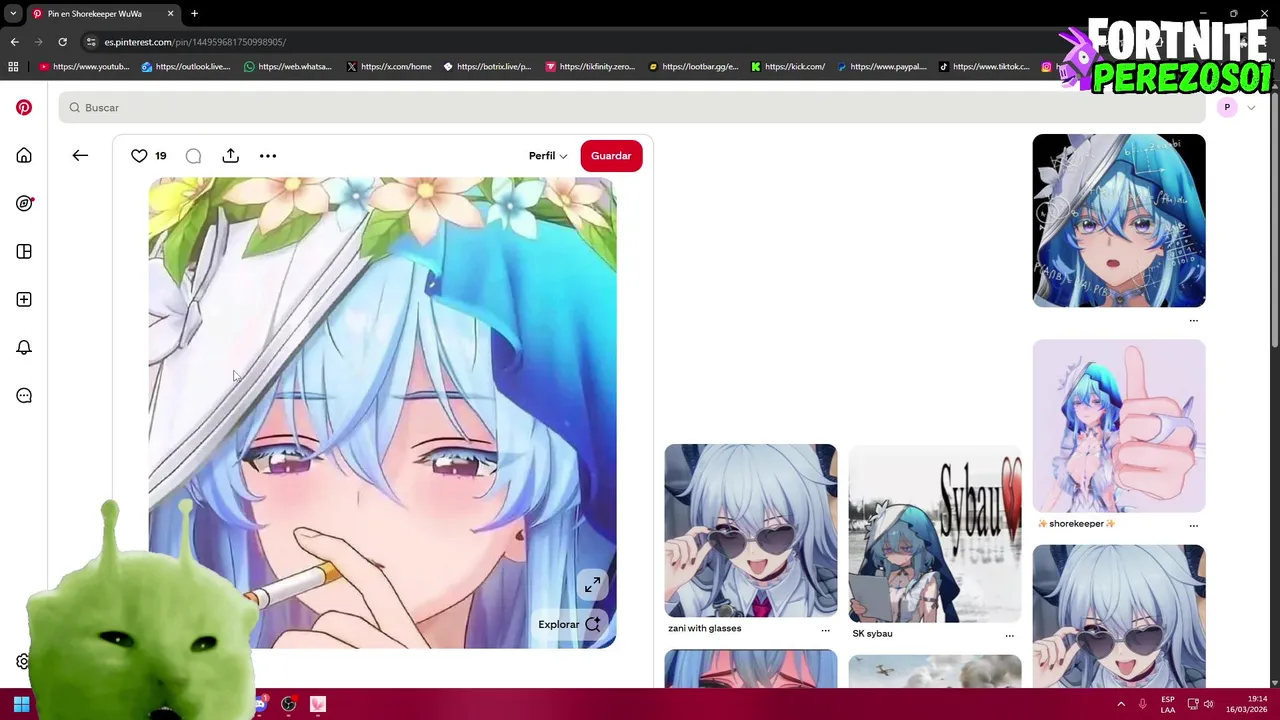Open site information icon in address bar
Screen dimensions: 1280x720
pyautogui.click(x=91, y=42)
